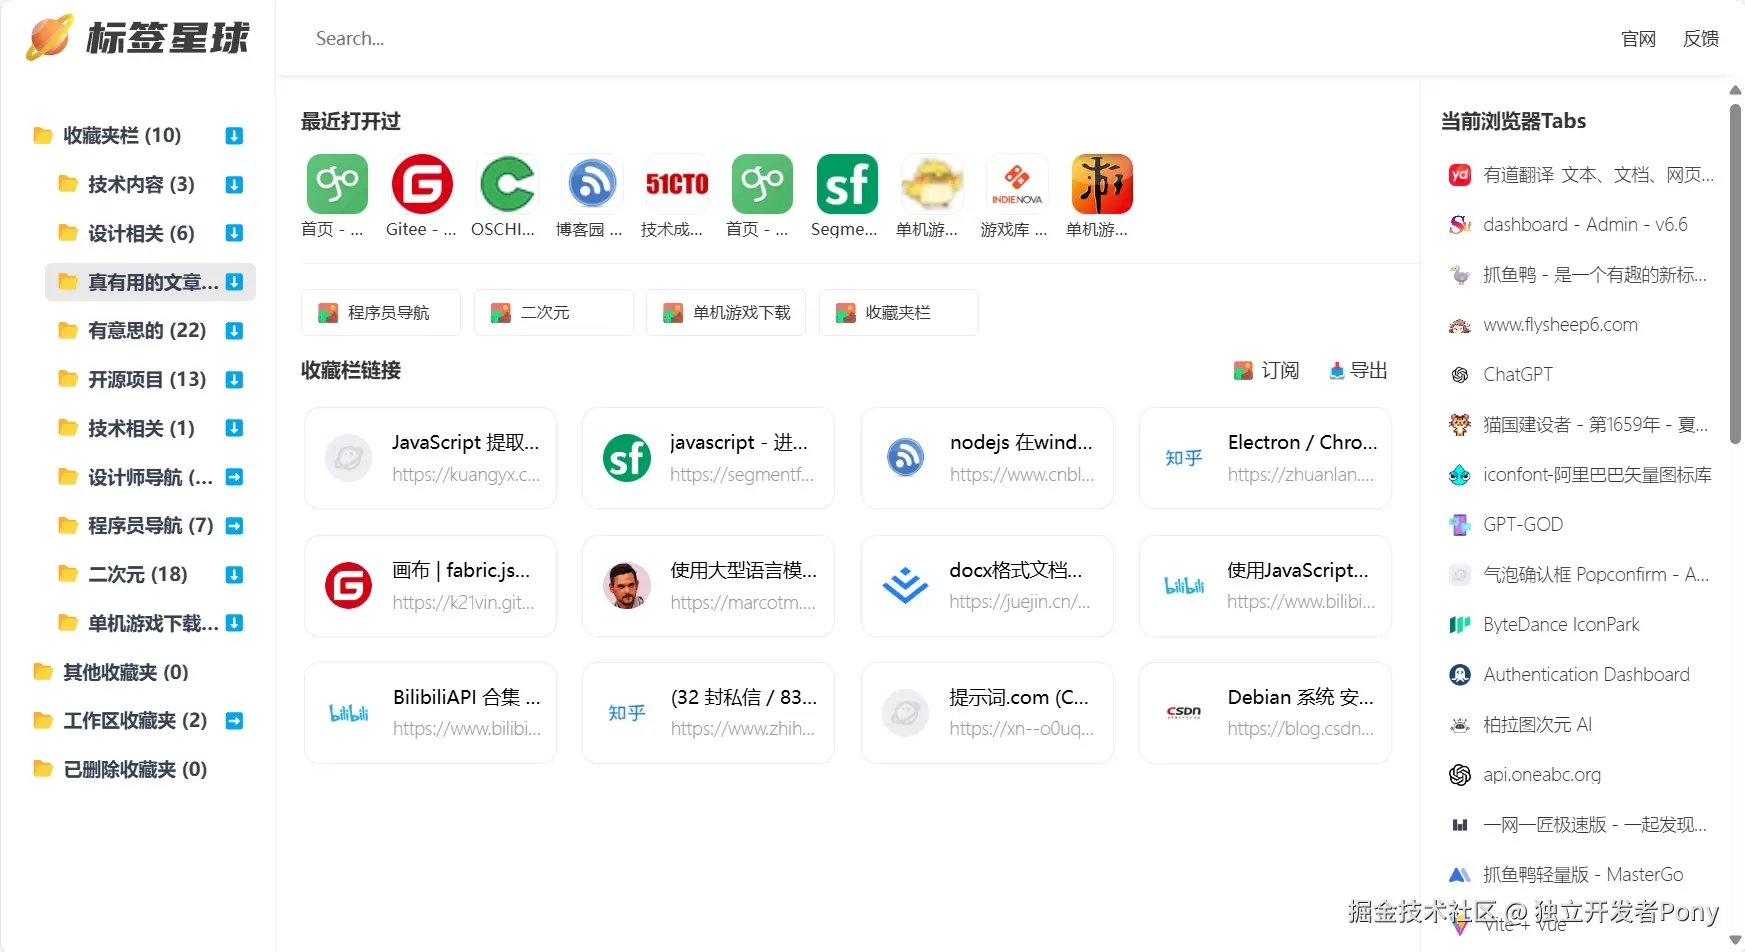
Task: Click the 收藏夹栏 tag button
Action: coord(898,312)
